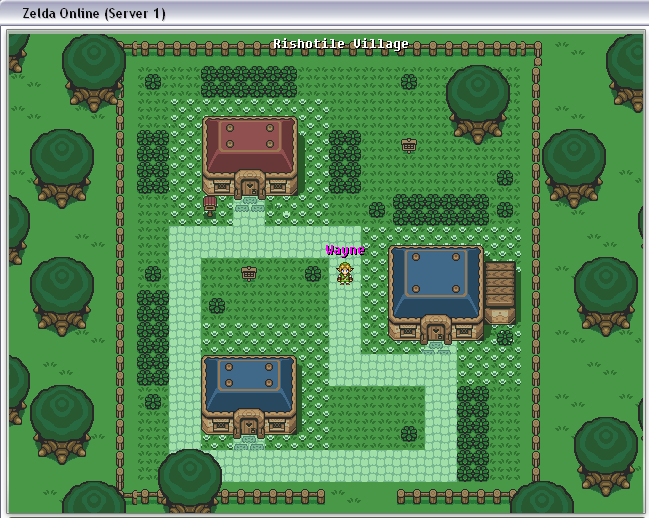This screenshot has width=649, height=518.
Task: Click the wooden signpost left of Wayne
Action: click(x=249, y=273)
